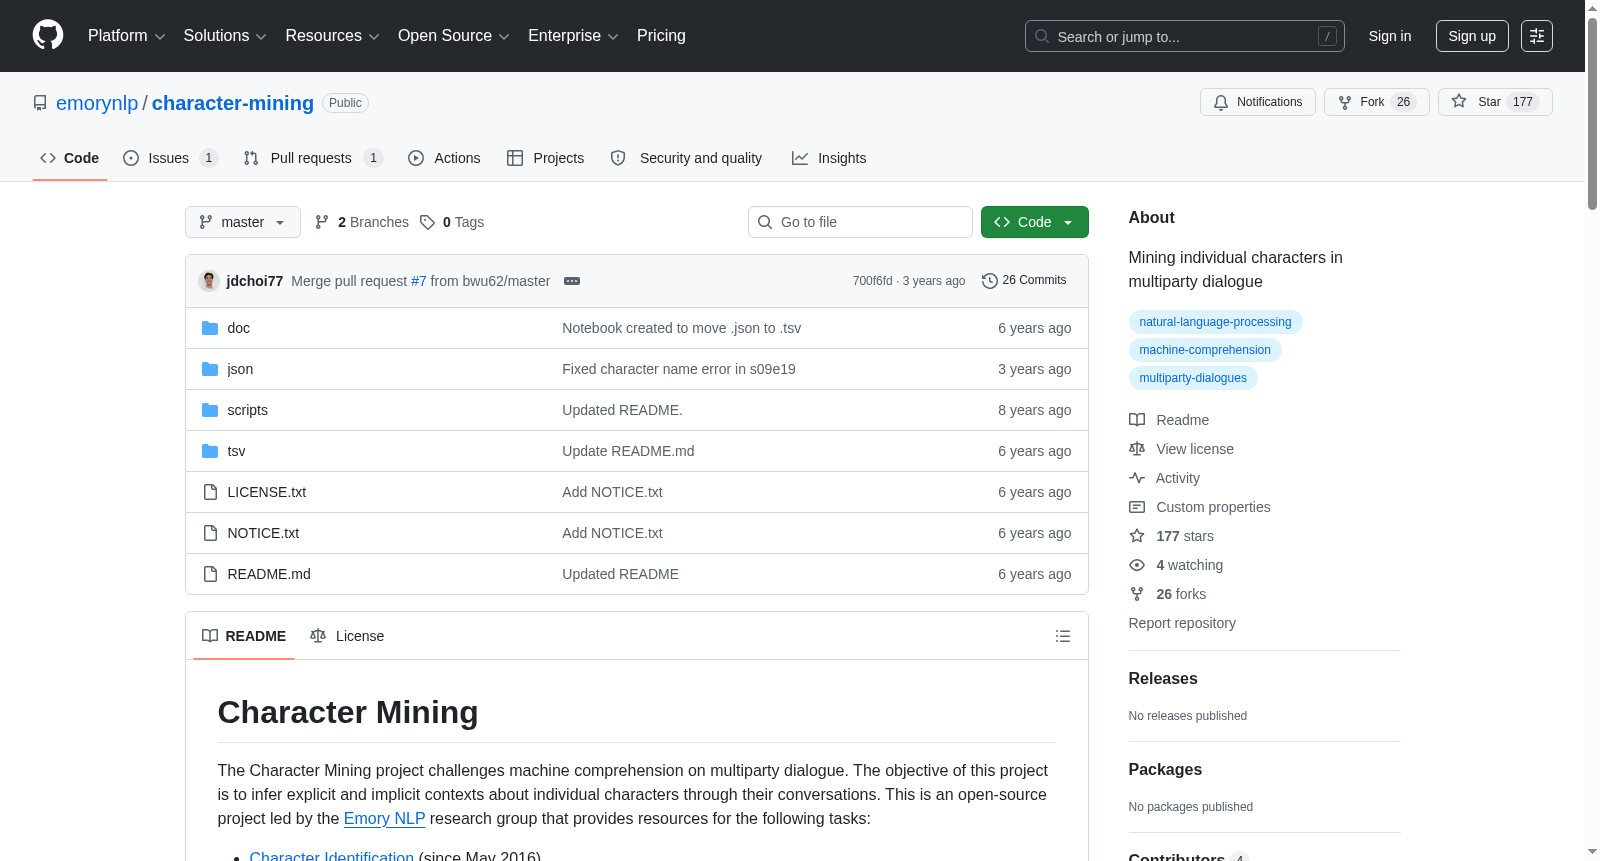Image resolution: width=1600 pixels, height=861 pixels.
Task: Expand the Platform menu
Action: pyautogui.click(x=126, y=36)
